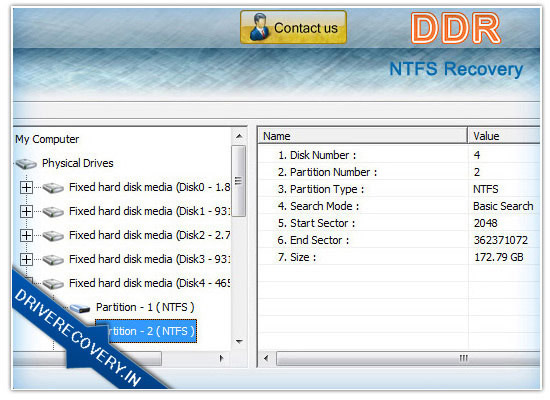550x400 pixels.
Task: Click the '362371072' end sector value
Action: point(501,240)
